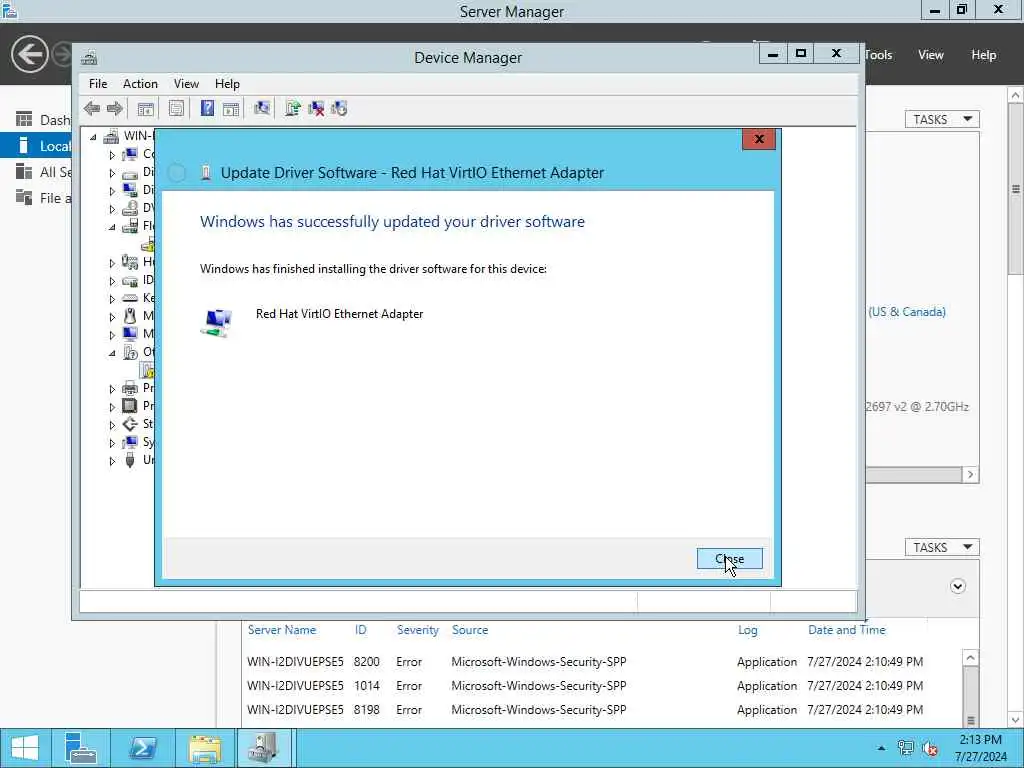Screen dimensions: 1024x768
Task: Open the lower TASKS dropdown above events
Action: pyautogui.click(x=942, y=547)
